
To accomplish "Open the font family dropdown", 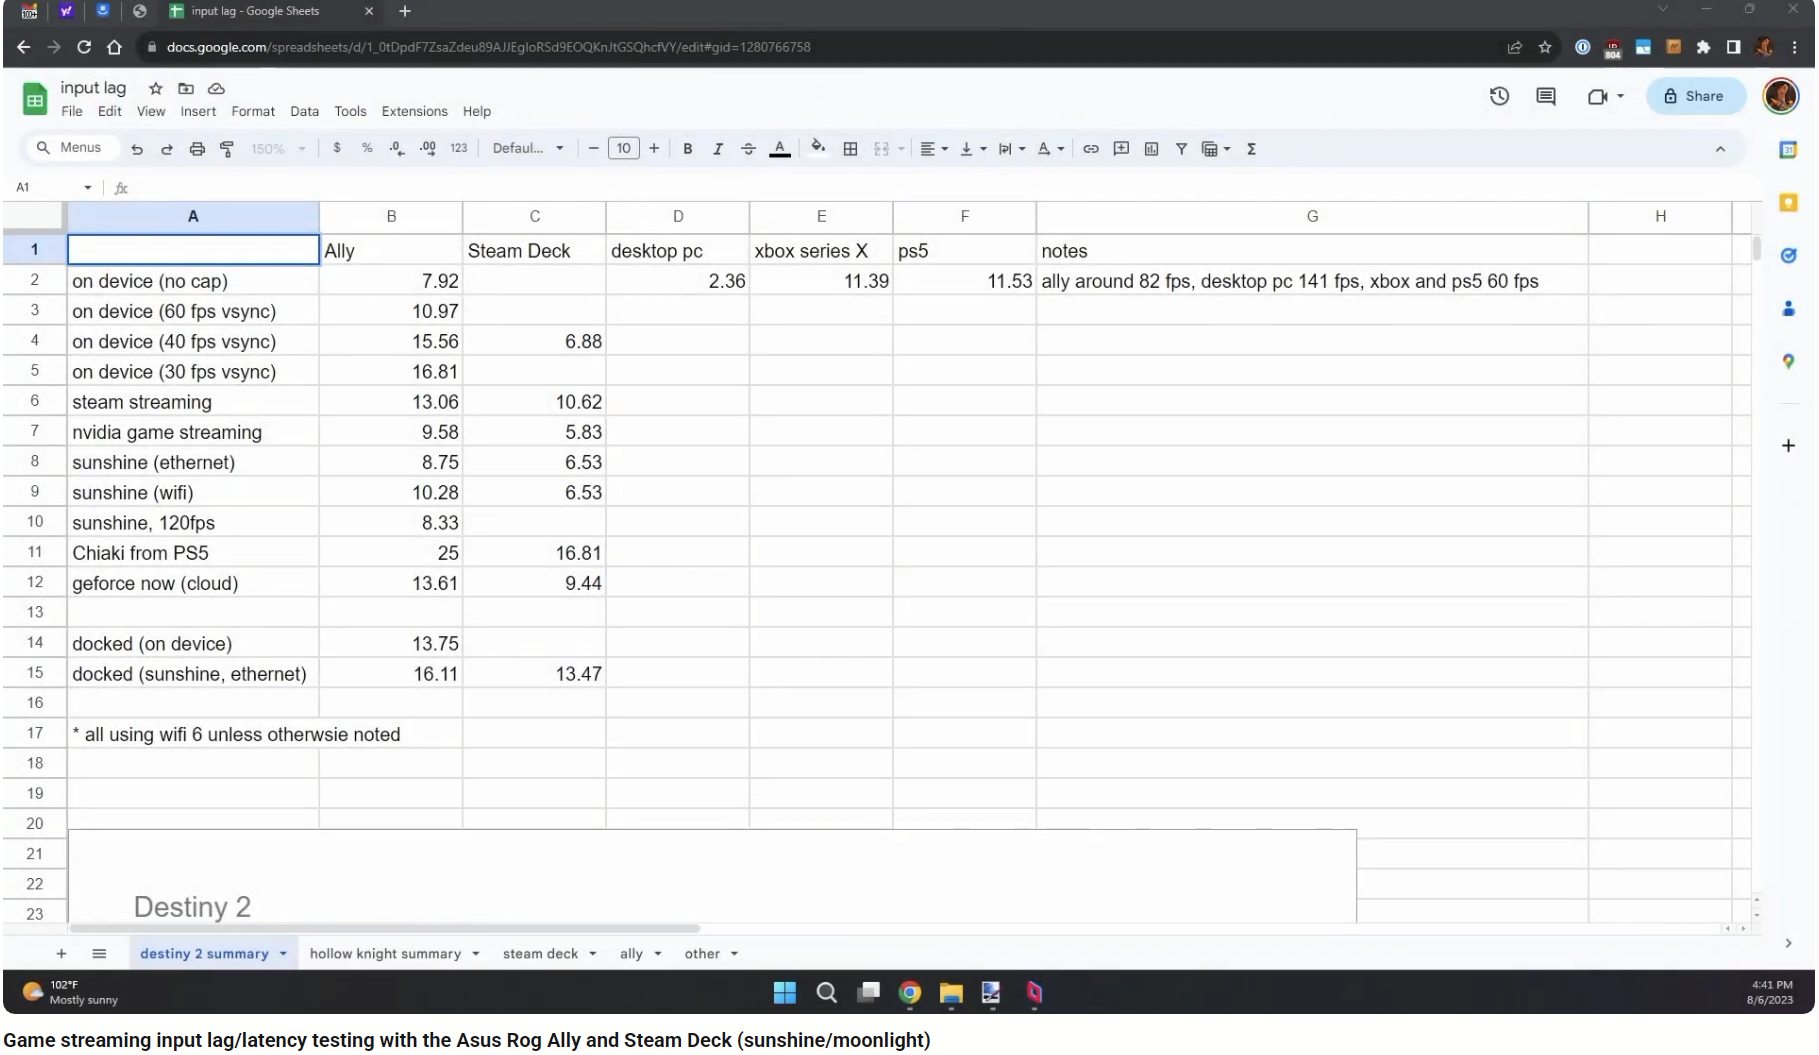I will [x=528, y=149].
